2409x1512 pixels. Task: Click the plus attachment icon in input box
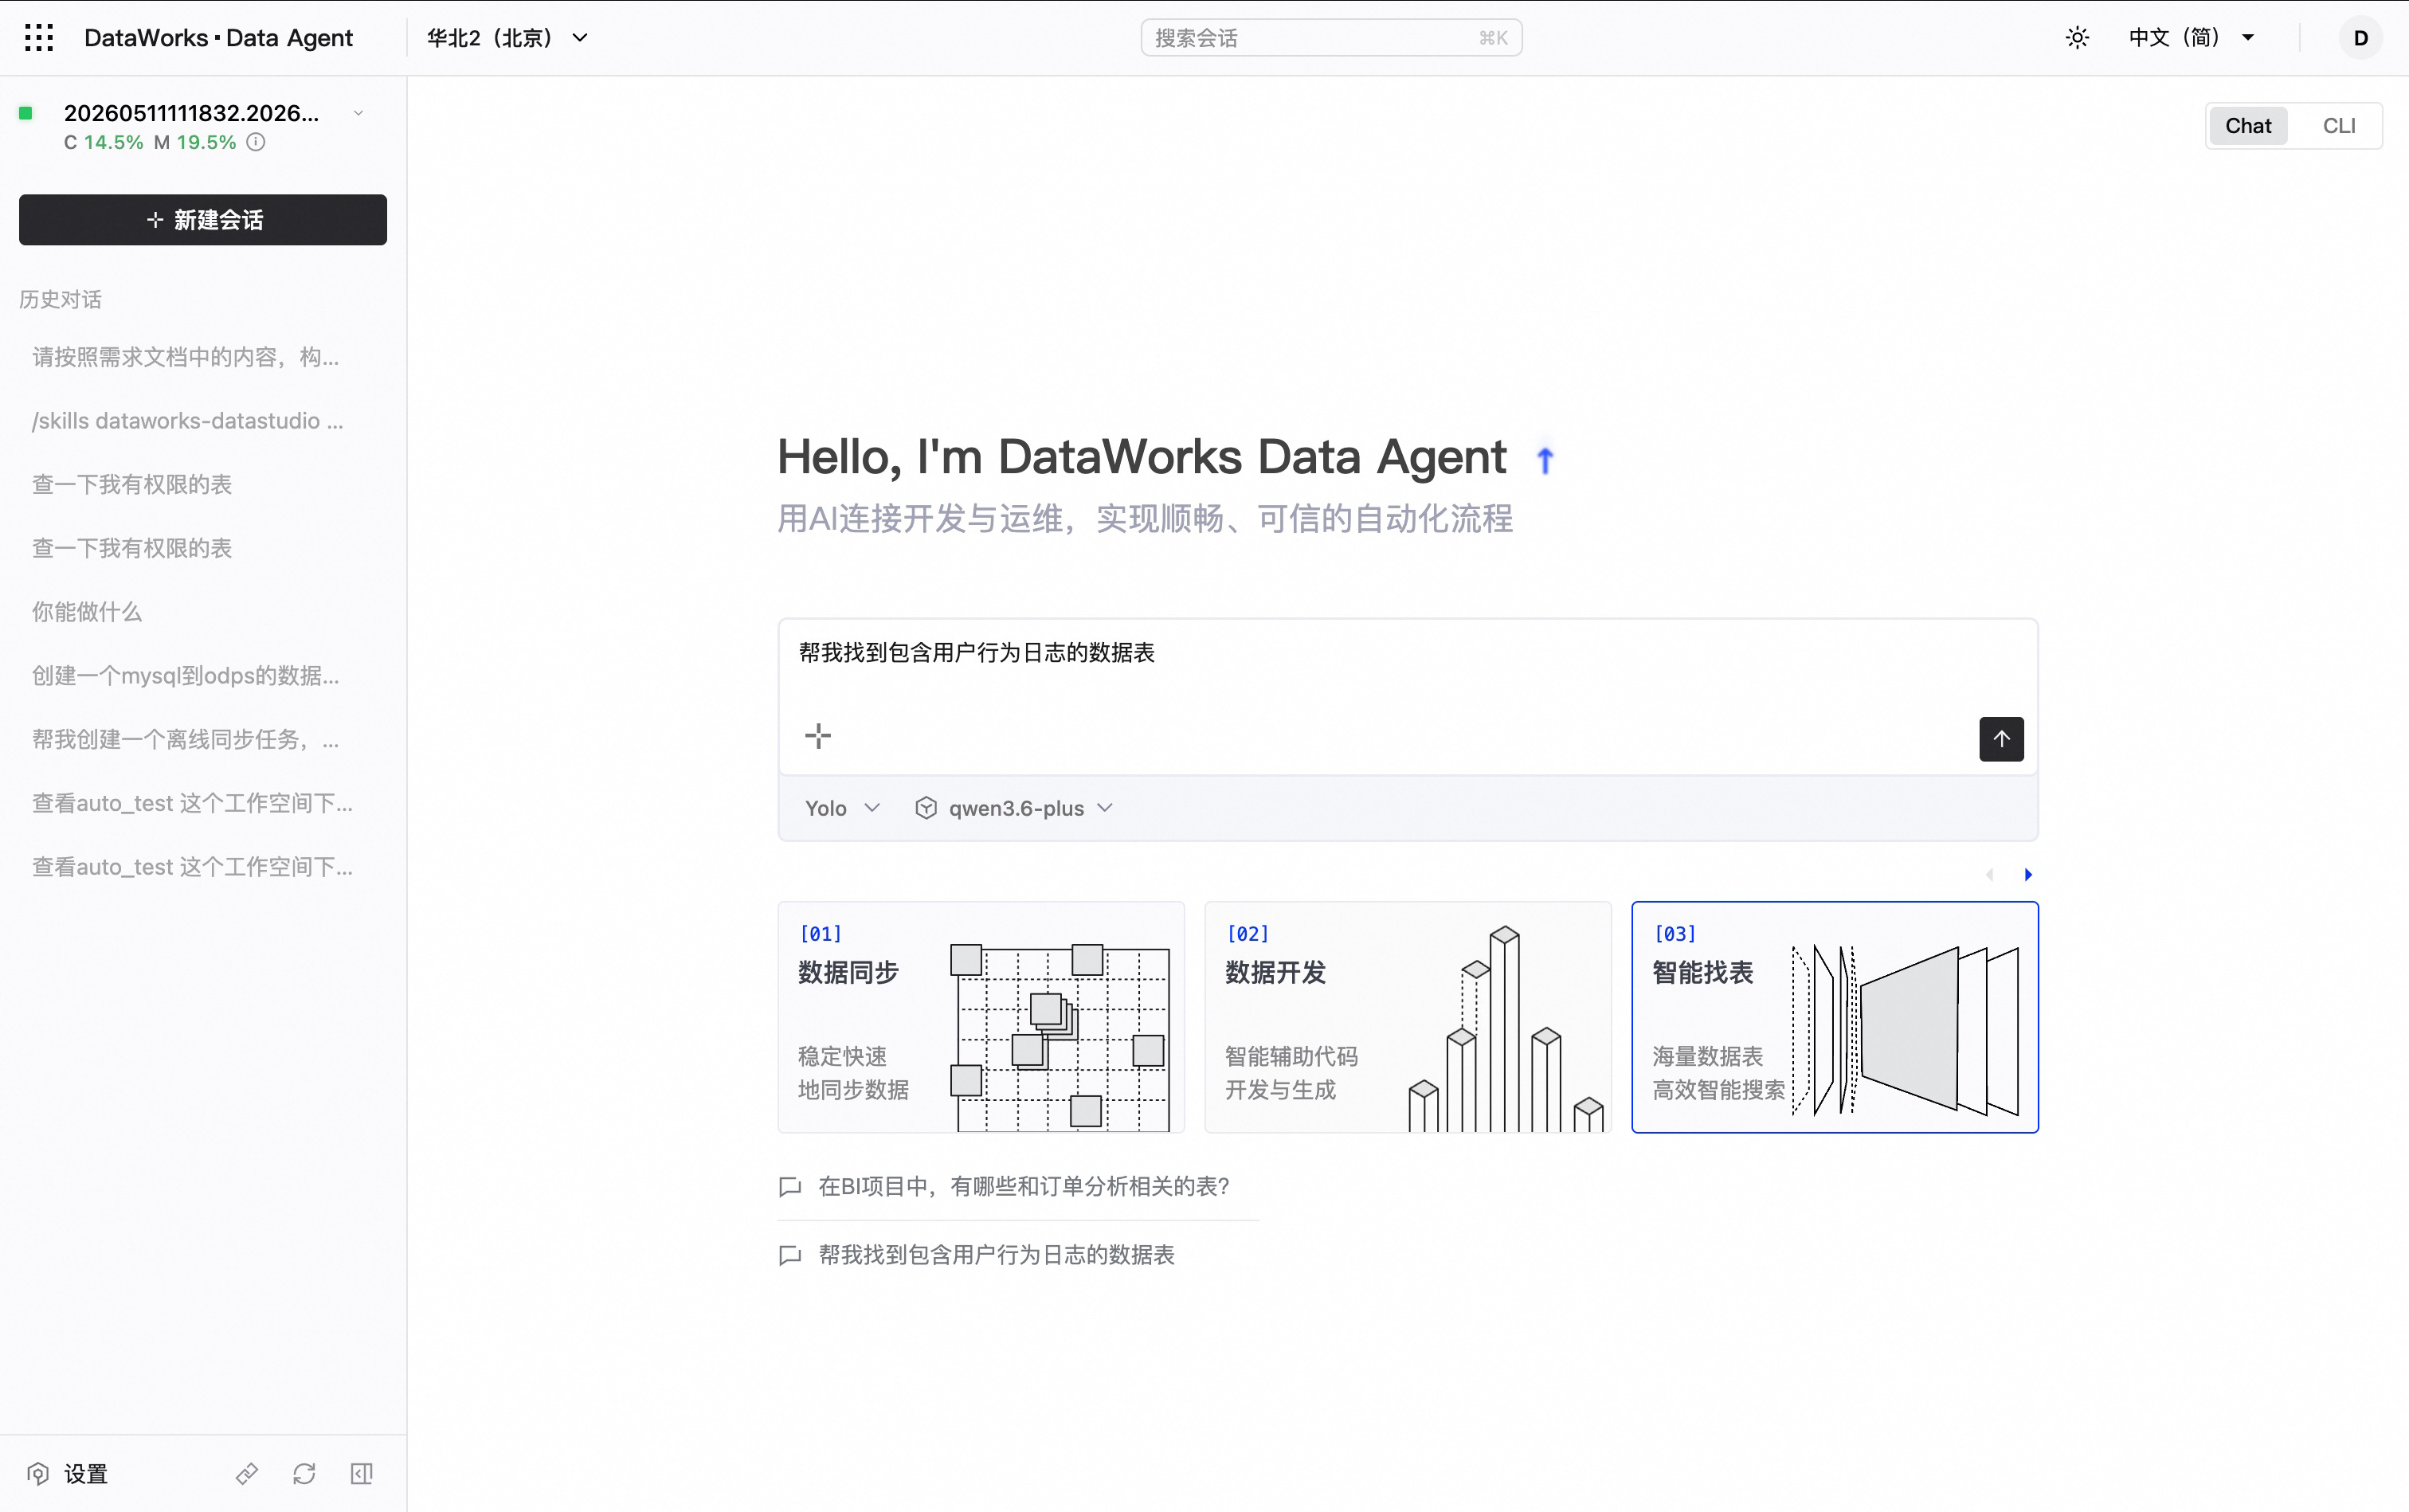point(818,737)
